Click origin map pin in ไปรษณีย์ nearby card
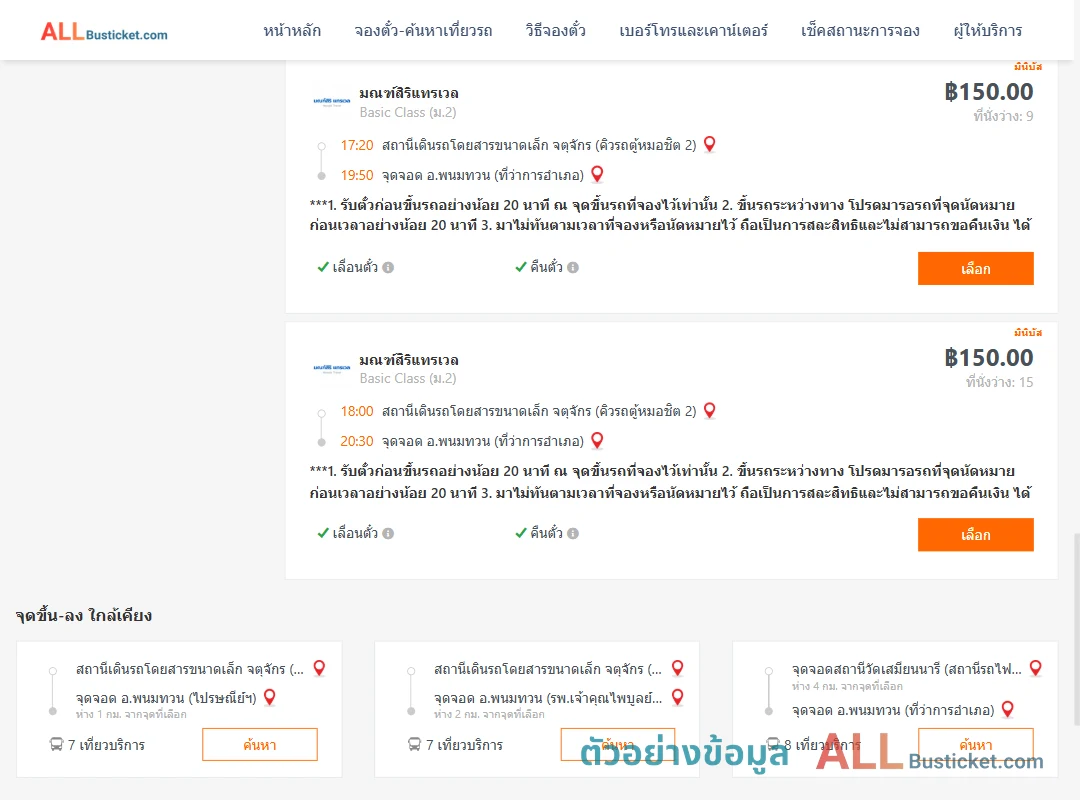 click(x=320, y=668)
